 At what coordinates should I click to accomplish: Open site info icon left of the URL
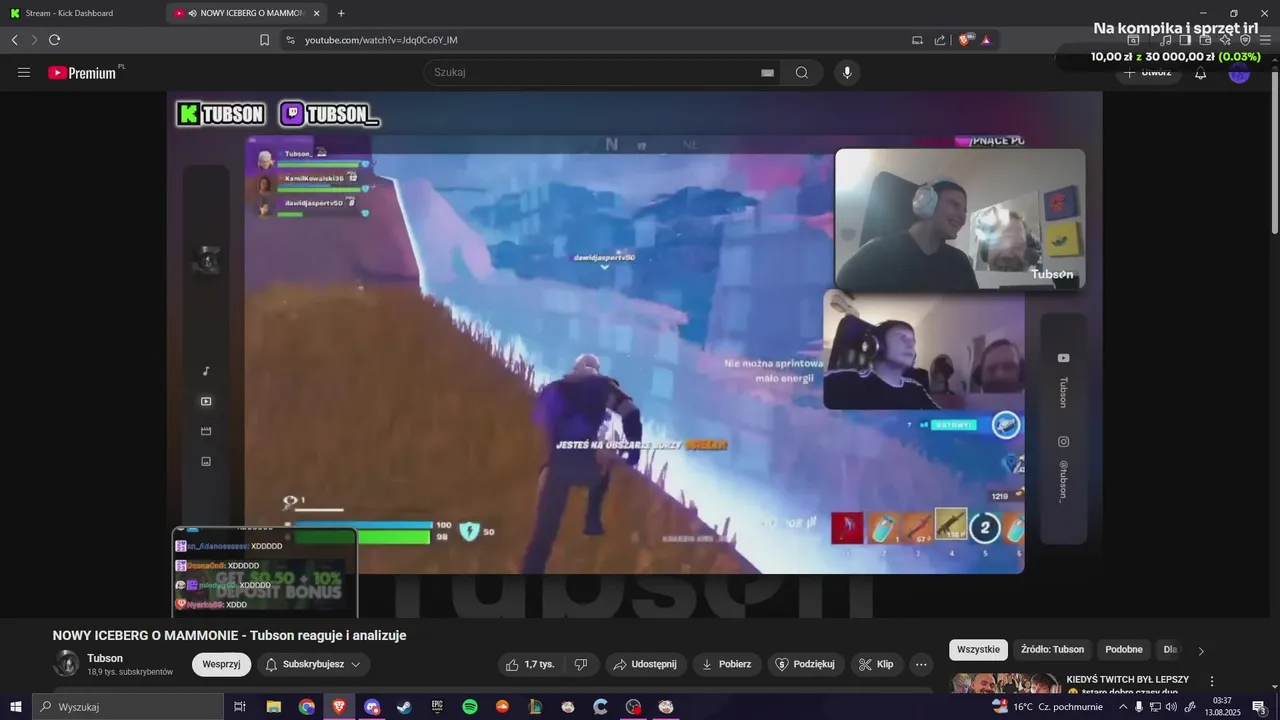coord(290,40)
